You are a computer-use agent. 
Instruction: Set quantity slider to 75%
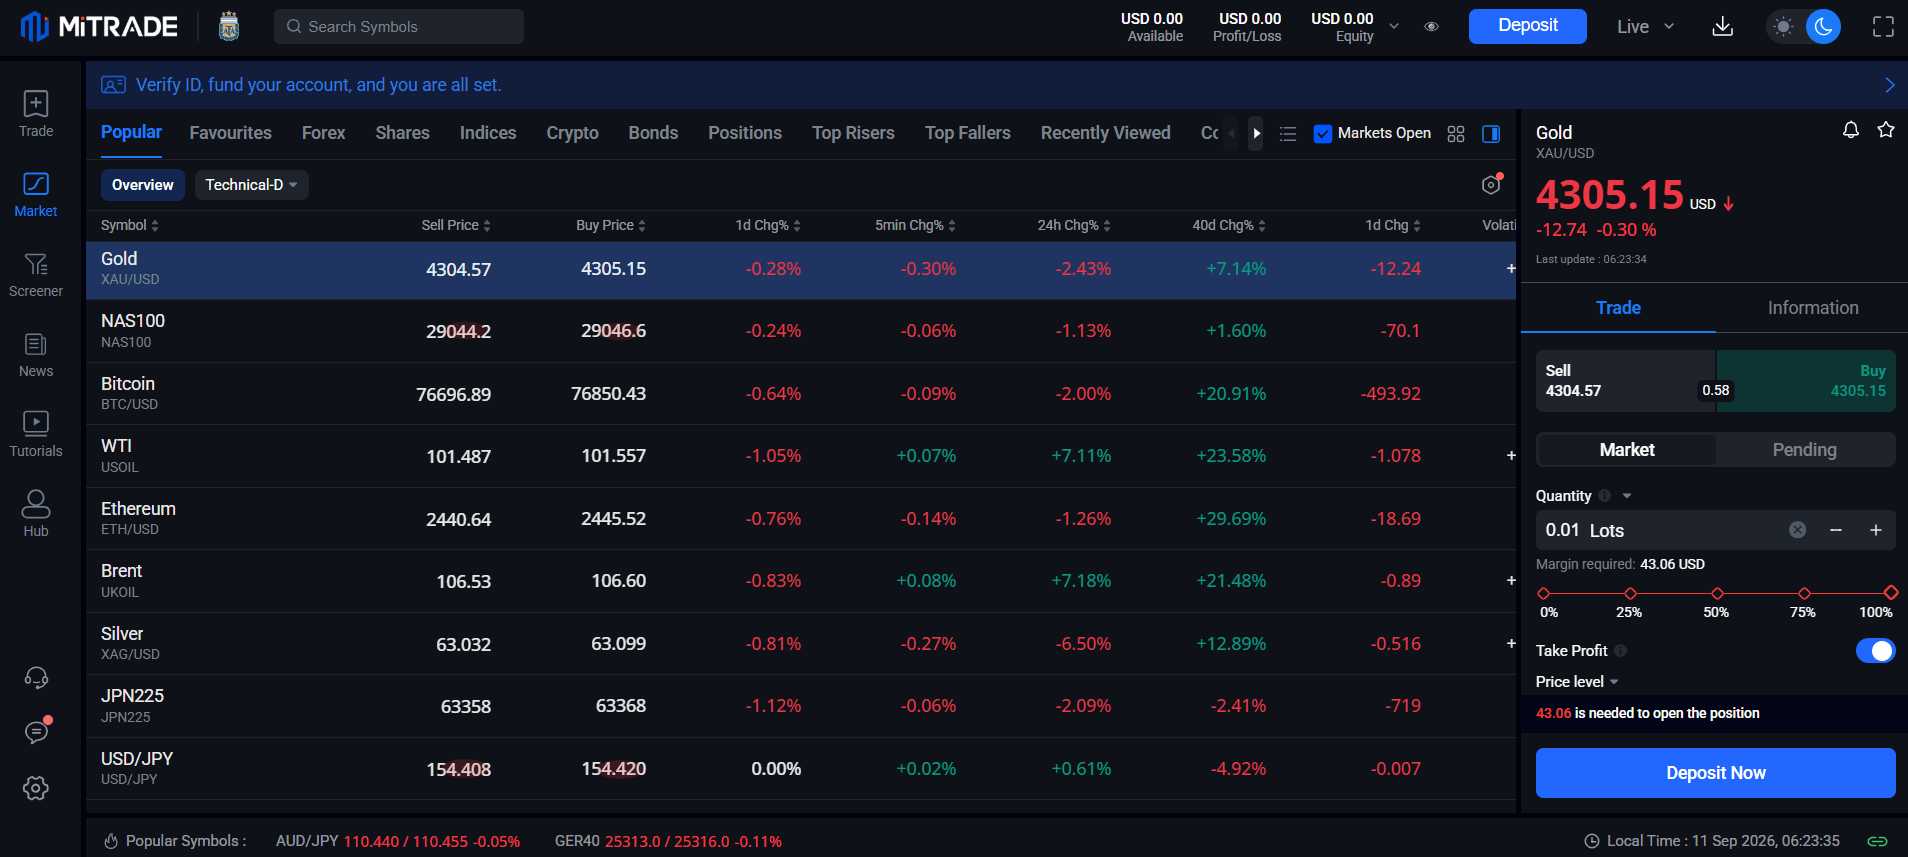(1804, 594)
